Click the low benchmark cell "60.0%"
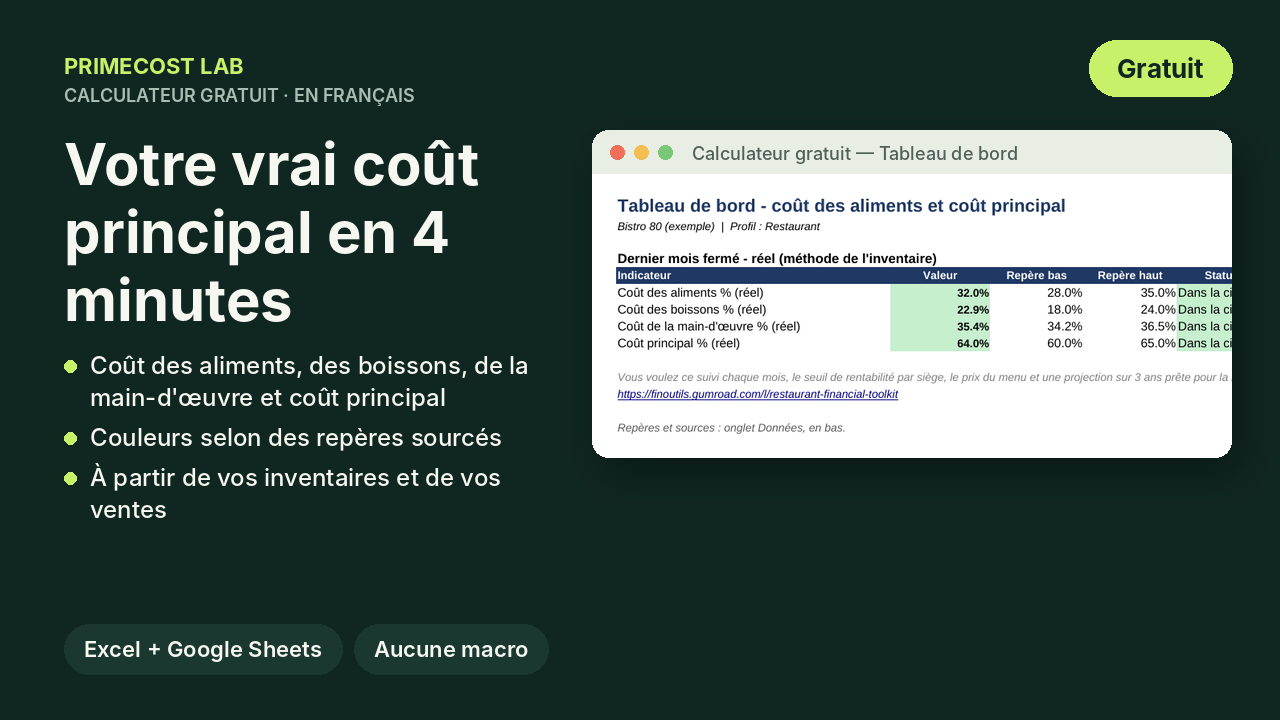Viewport: 1280px width, 720px height. (x=1037, y=343)
